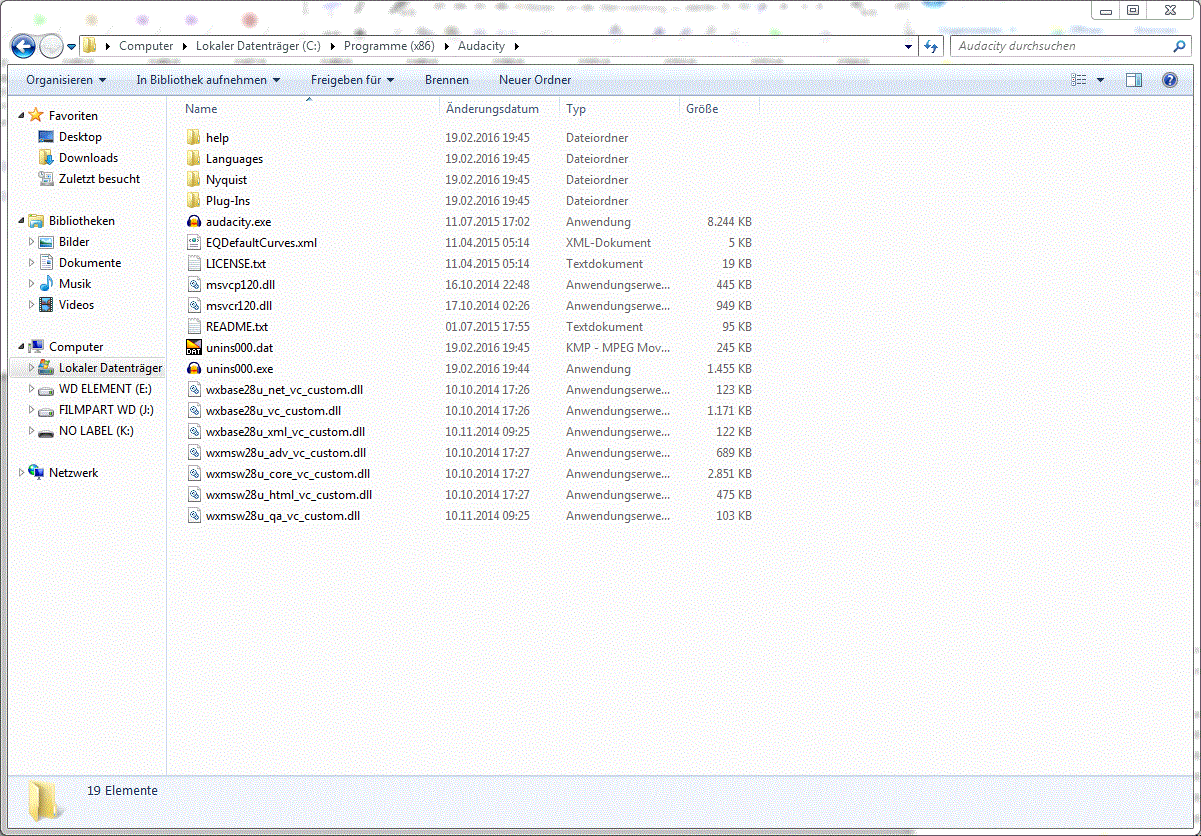The width and height of the screenshot is (1201, 836).
Task: Click the change view icon button
Action: tap(1079, 80)
